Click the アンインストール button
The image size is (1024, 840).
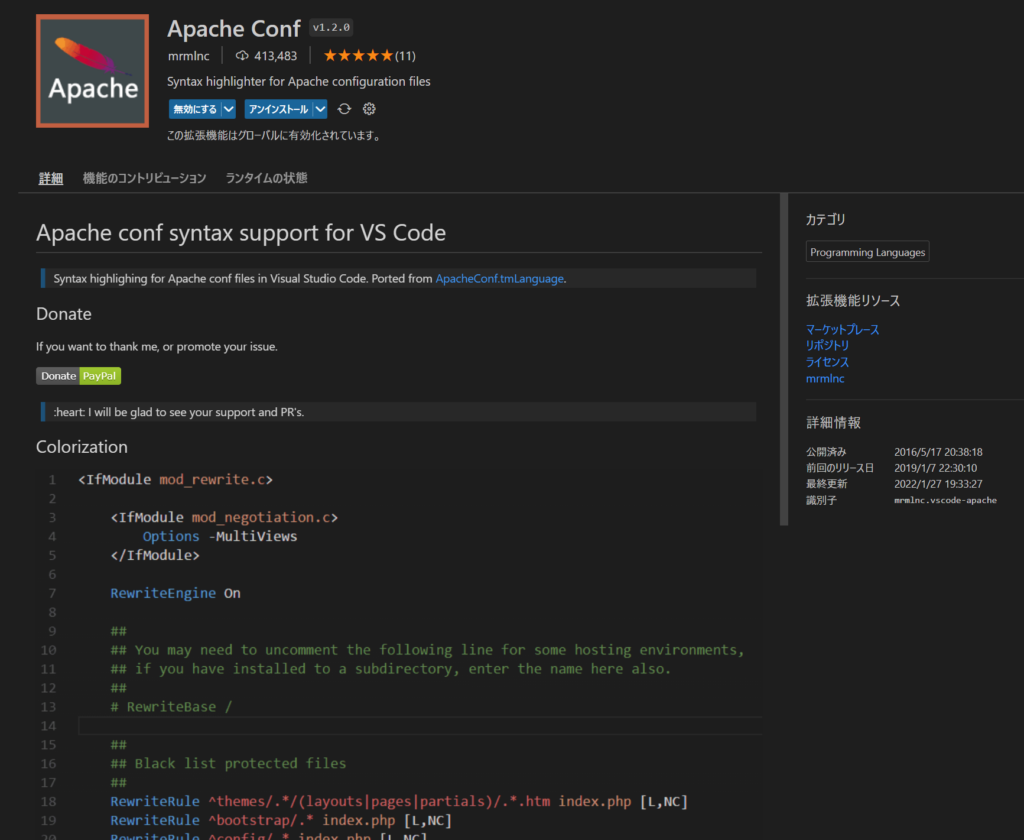click(x=278, y=109)
